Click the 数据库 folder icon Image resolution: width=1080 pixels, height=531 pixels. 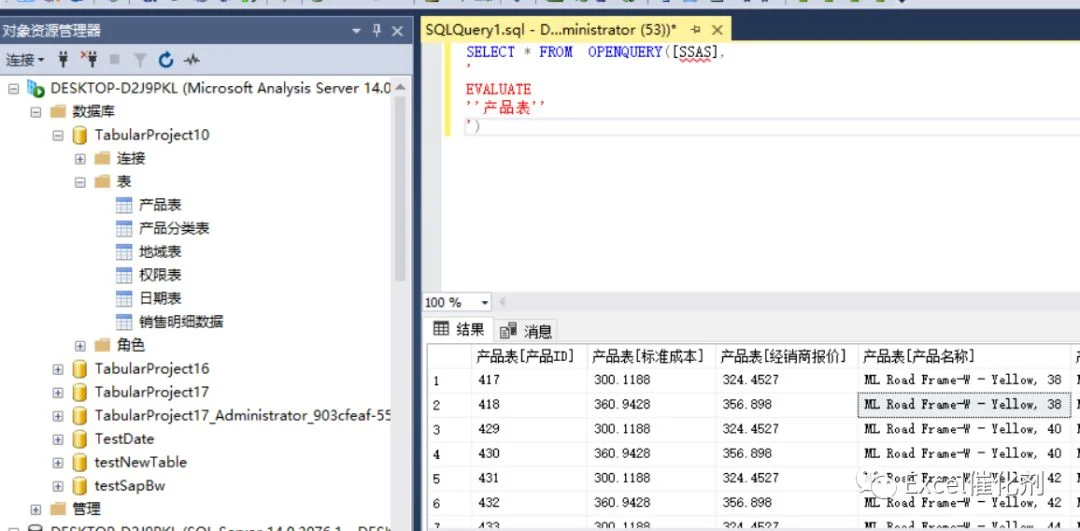tap(58, 112)
